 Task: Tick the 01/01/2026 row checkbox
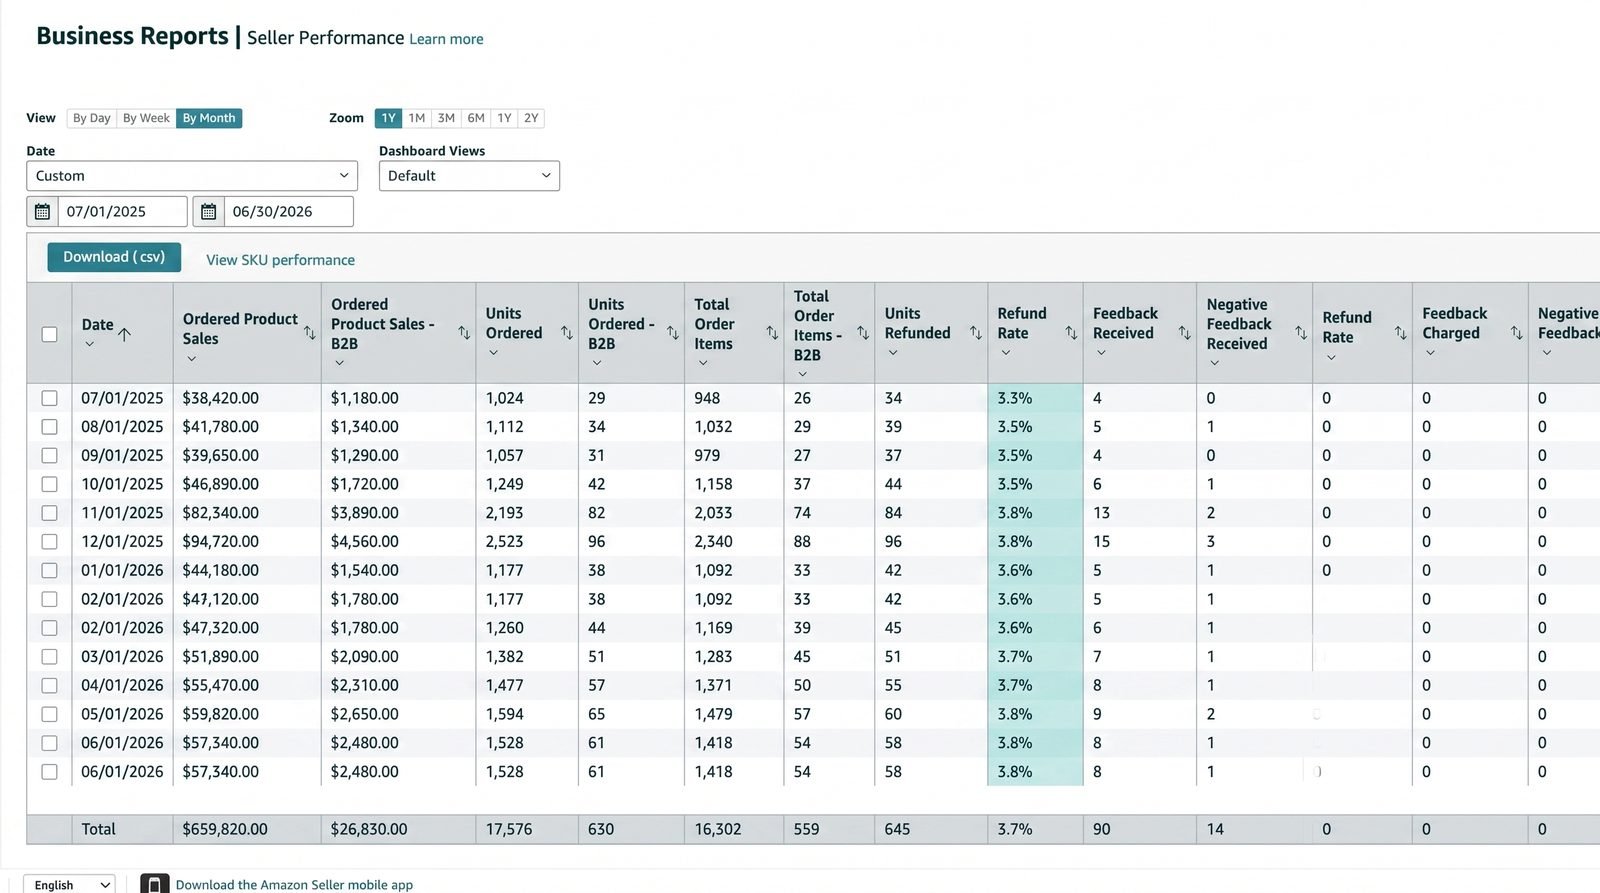49,570
